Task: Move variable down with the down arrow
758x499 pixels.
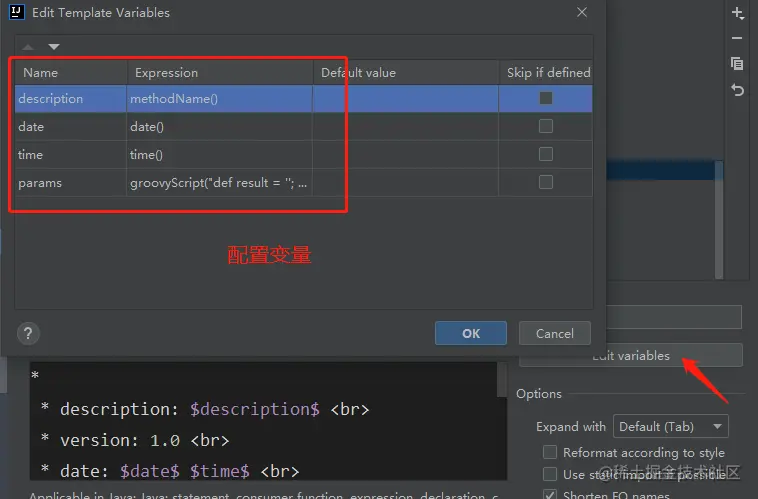Action: [54, 47]
